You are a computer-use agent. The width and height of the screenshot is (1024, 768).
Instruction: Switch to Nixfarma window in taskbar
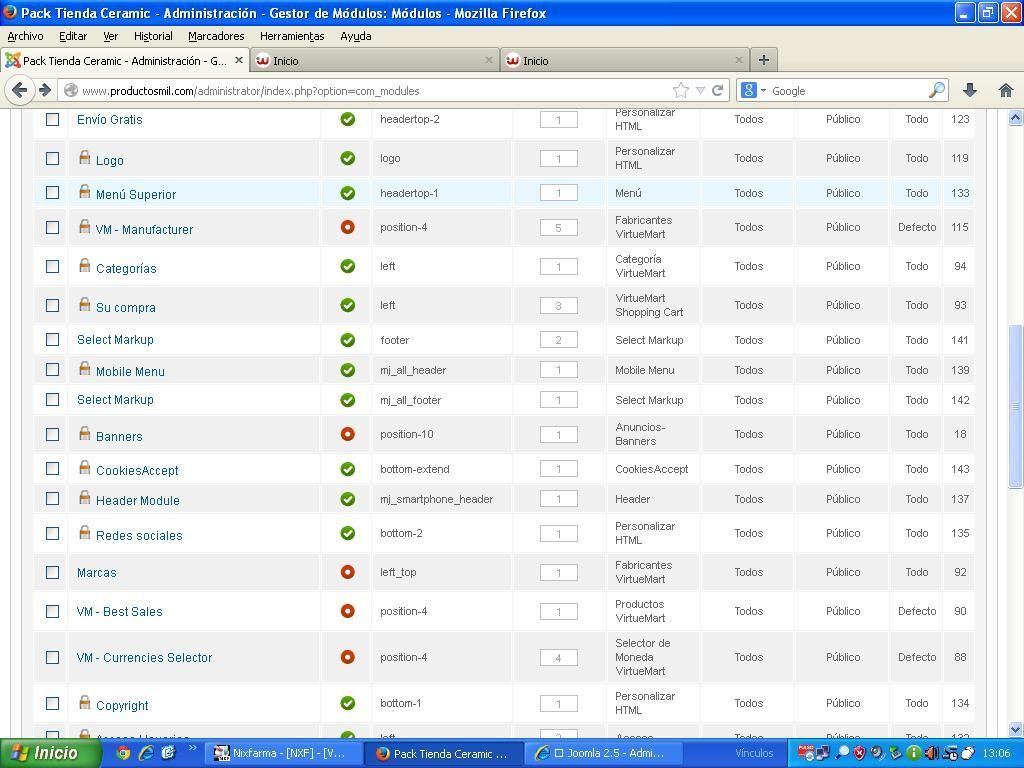[x=283, y=754]
